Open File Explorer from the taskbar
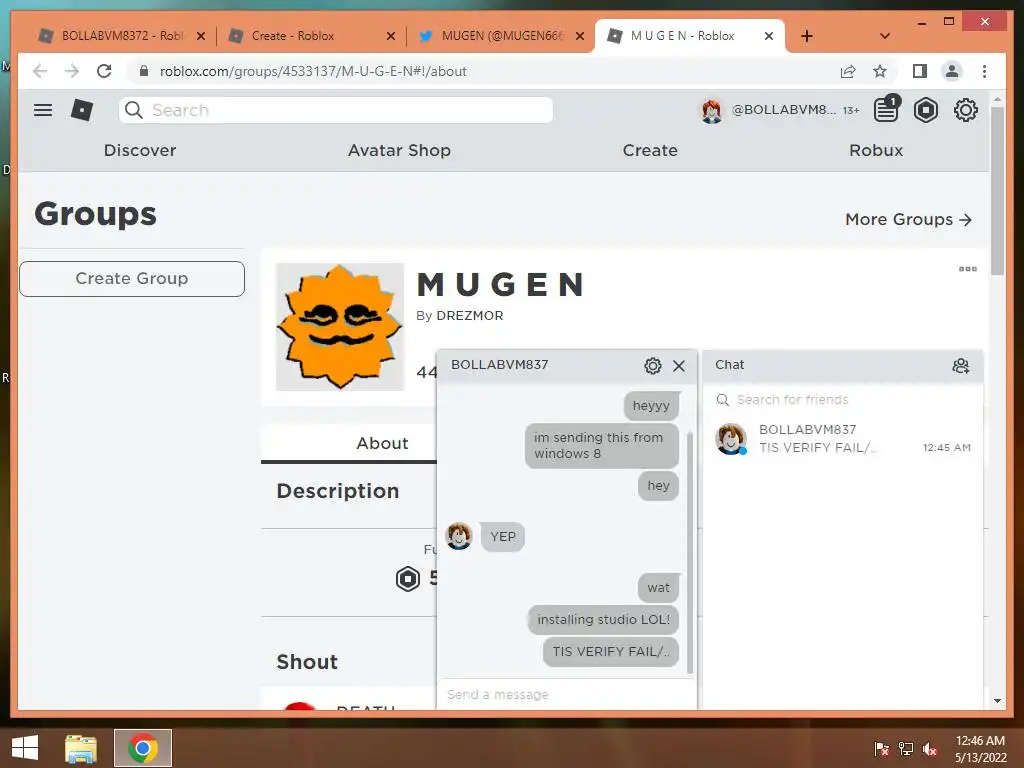The height and width of the screenshot is (768, 1024). 81,748
